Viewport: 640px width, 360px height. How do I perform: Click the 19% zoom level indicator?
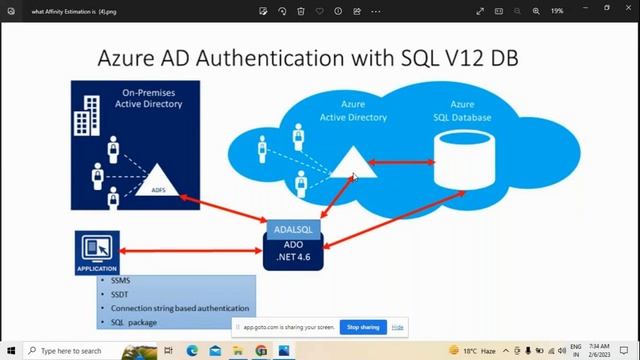557,11
